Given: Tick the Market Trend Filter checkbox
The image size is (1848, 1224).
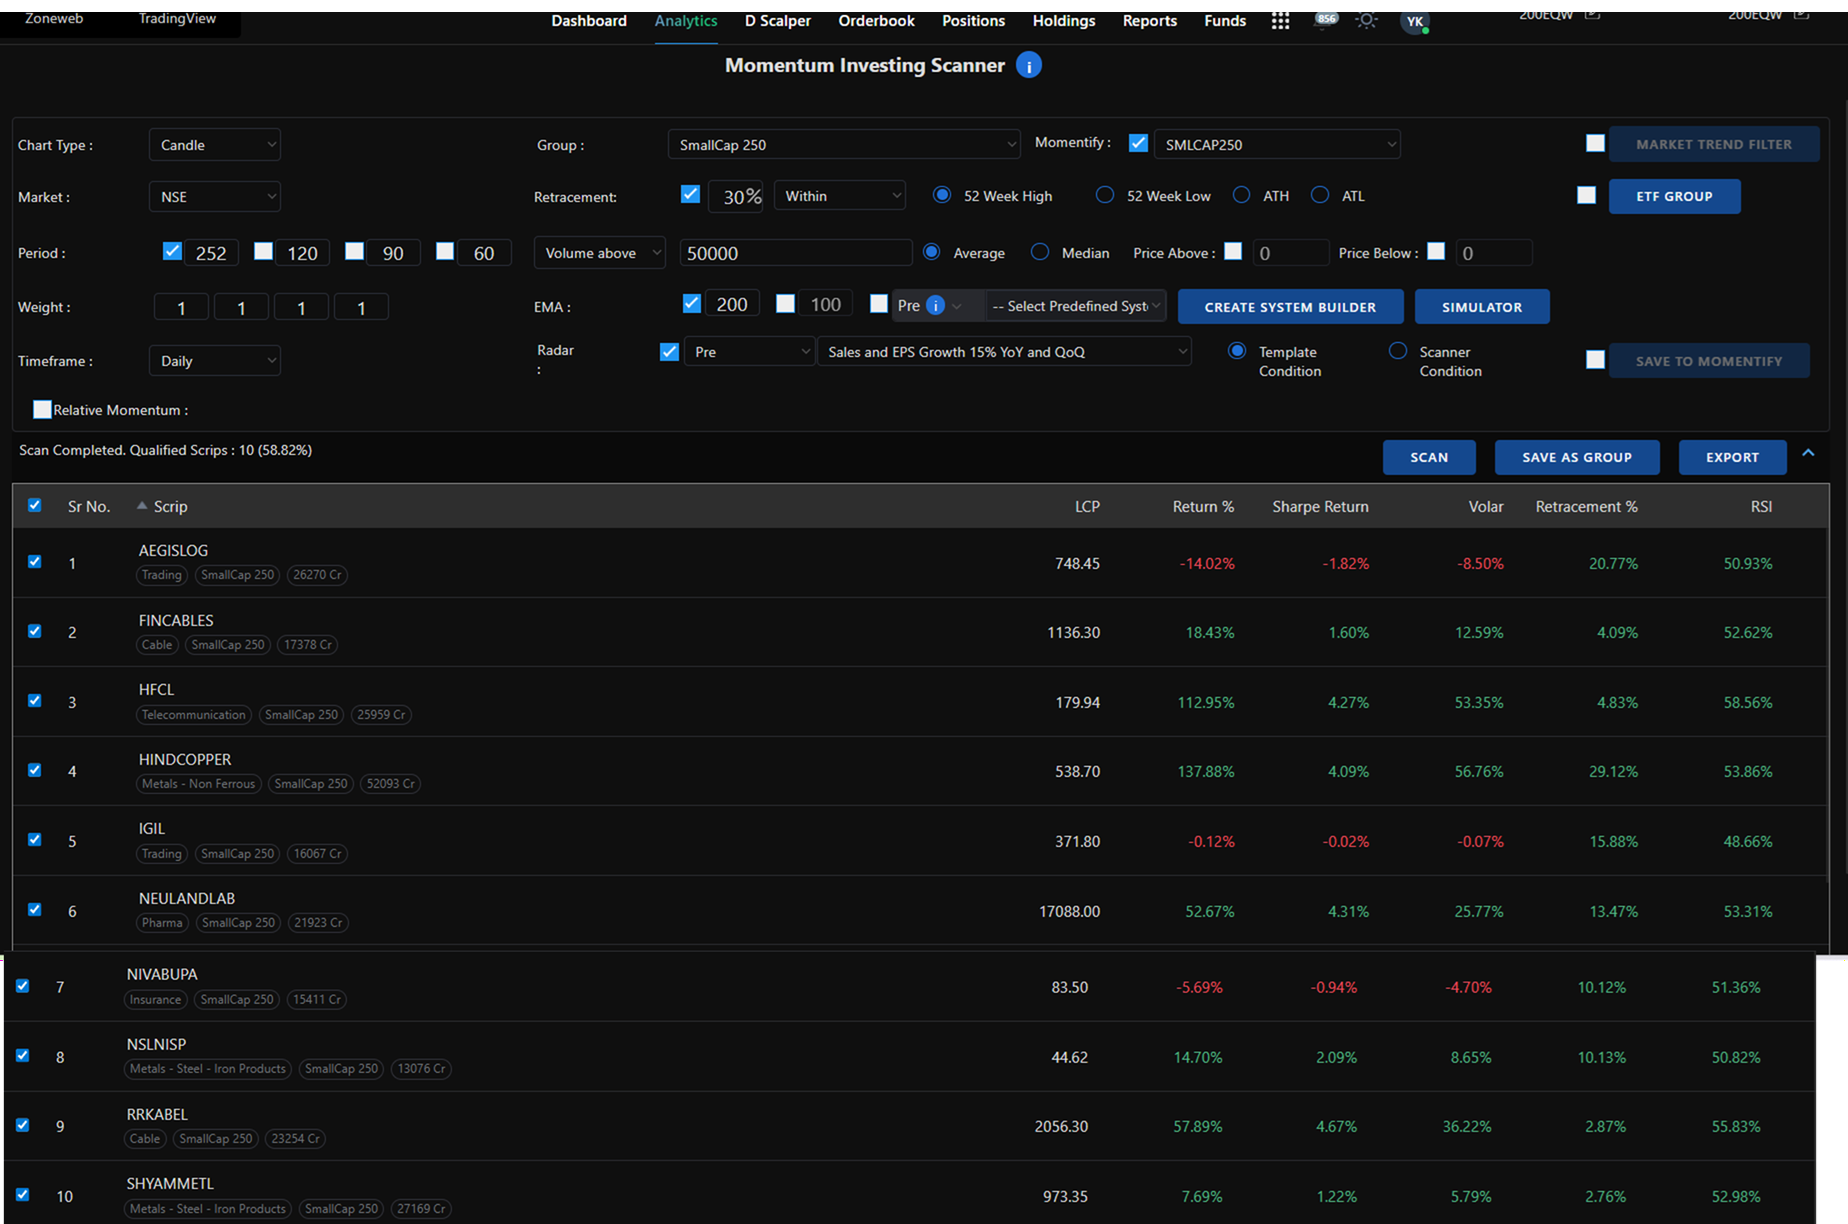Looking at the screenshot, I should (1595, 144).
